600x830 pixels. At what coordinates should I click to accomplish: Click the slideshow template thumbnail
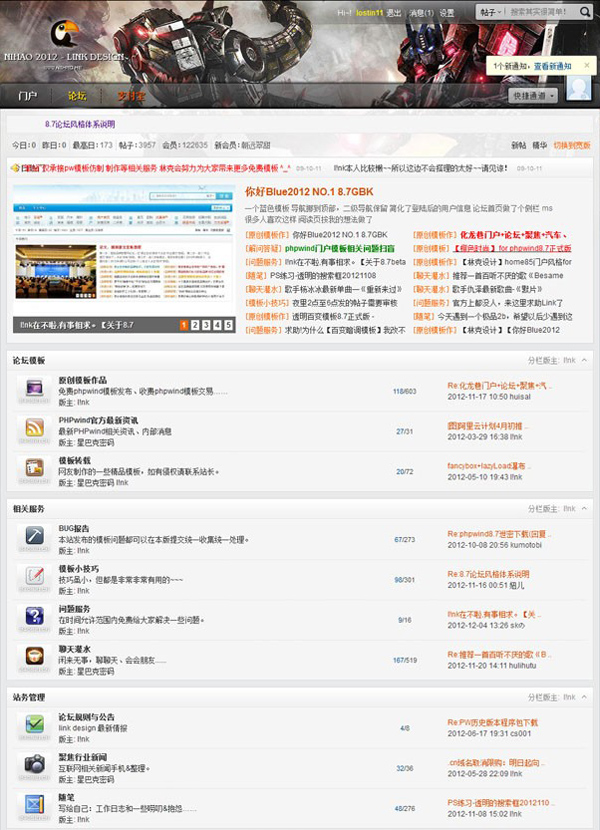coord(124,251)
